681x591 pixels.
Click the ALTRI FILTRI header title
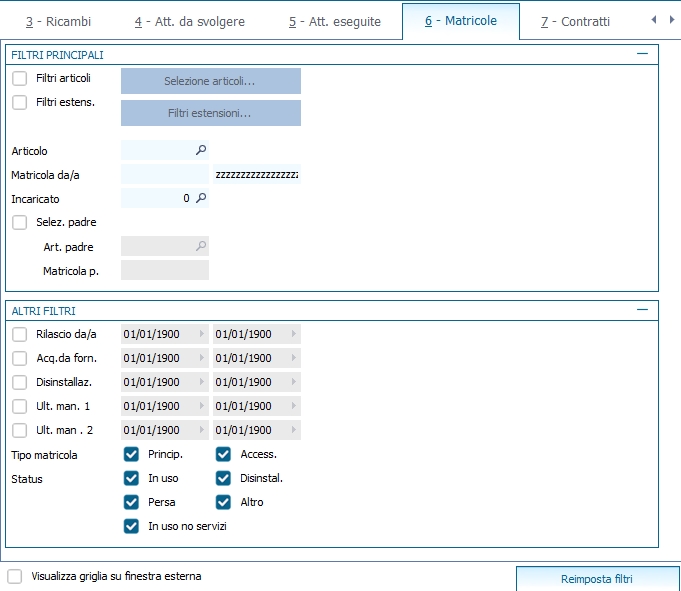click(43, 311)
